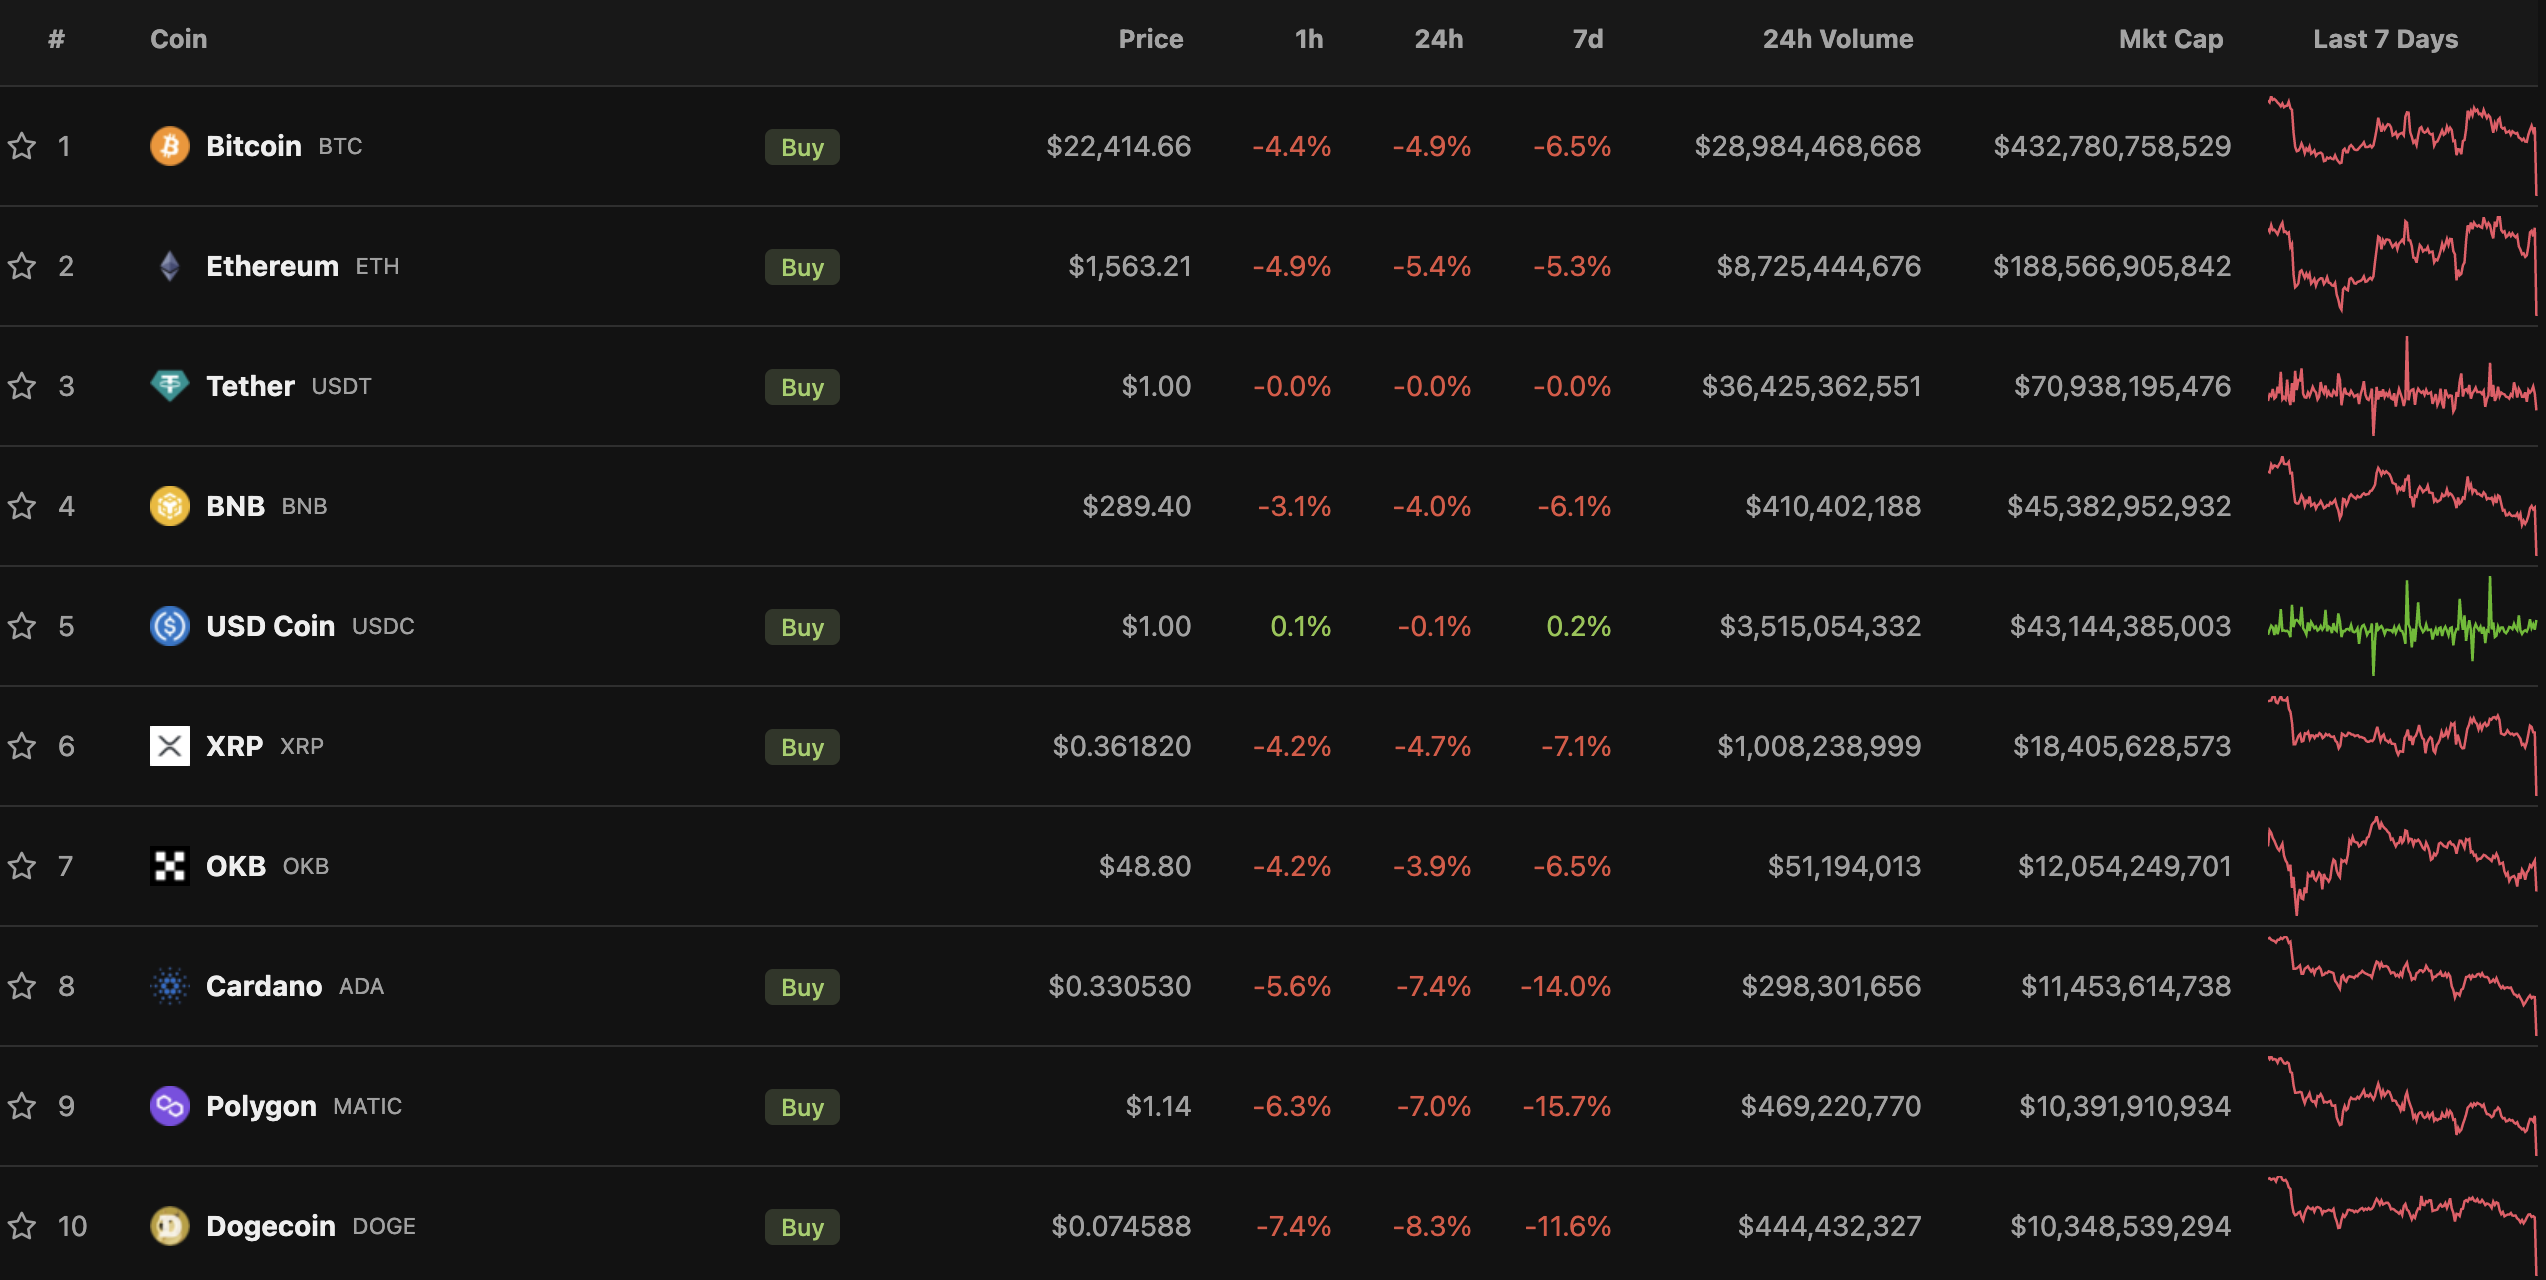Open the USD Coin green sparkline chart

click(x=2402, y=626)
